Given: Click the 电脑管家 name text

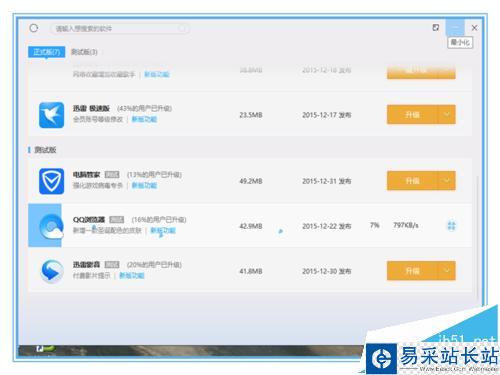Looking at the screenshot, I should (x=86, y=174).
